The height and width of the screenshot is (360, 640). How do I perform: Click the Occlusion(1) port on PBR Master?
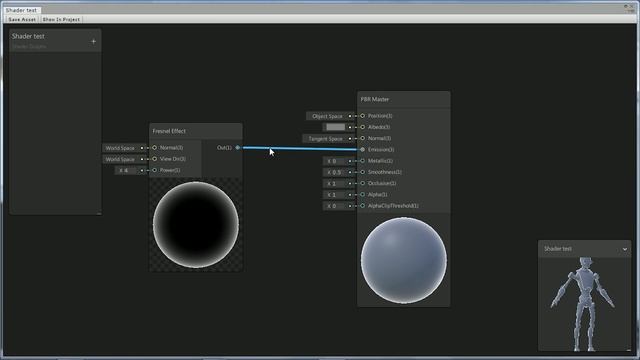(362, 183)
